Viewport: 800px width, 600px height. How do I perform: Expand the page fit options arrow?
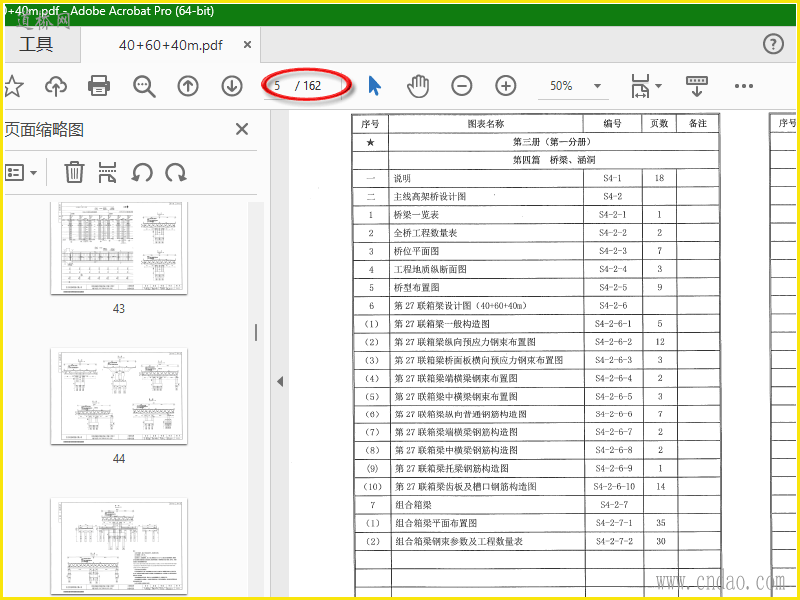pos(658,86)
